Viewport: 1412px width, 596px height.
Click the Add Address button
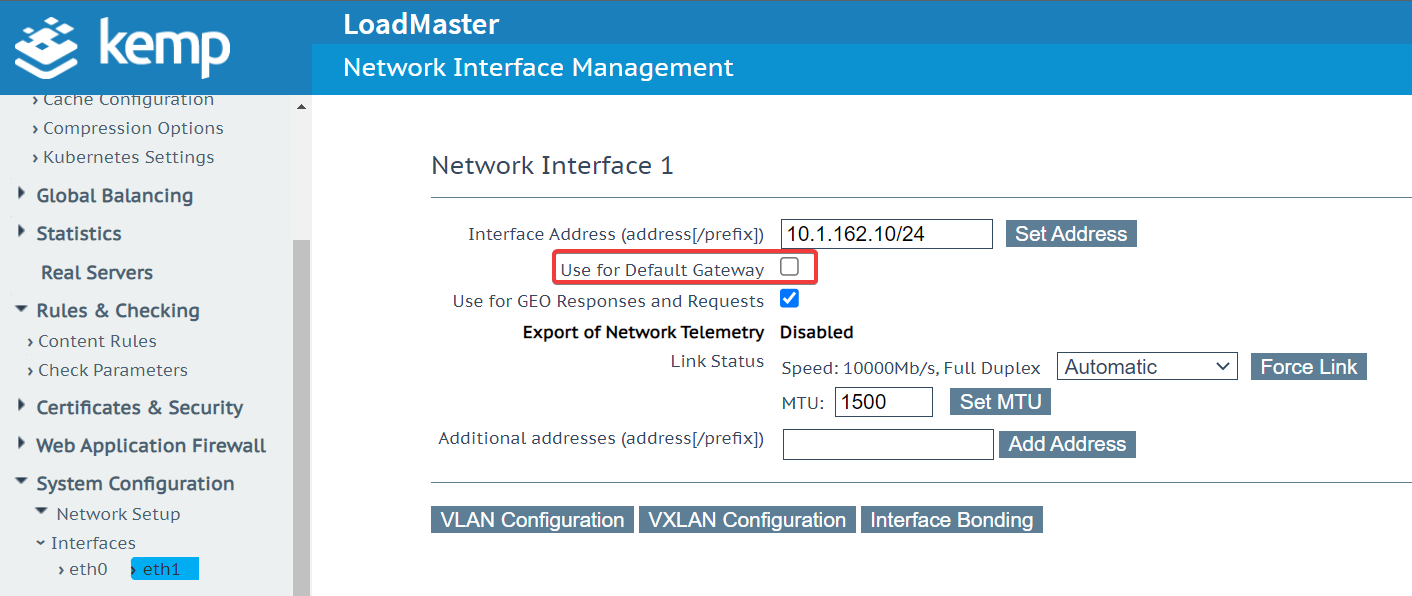(1067, 444)
